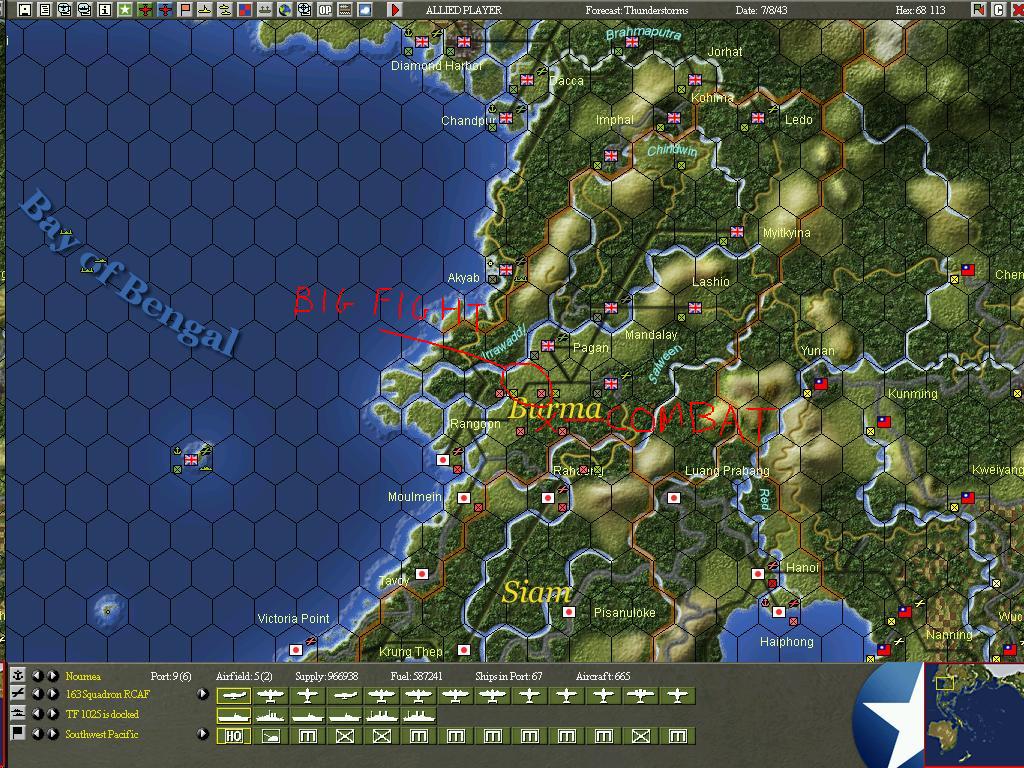Click the save game disk icon
1024x768 pixels.
(x=25, y=10)
